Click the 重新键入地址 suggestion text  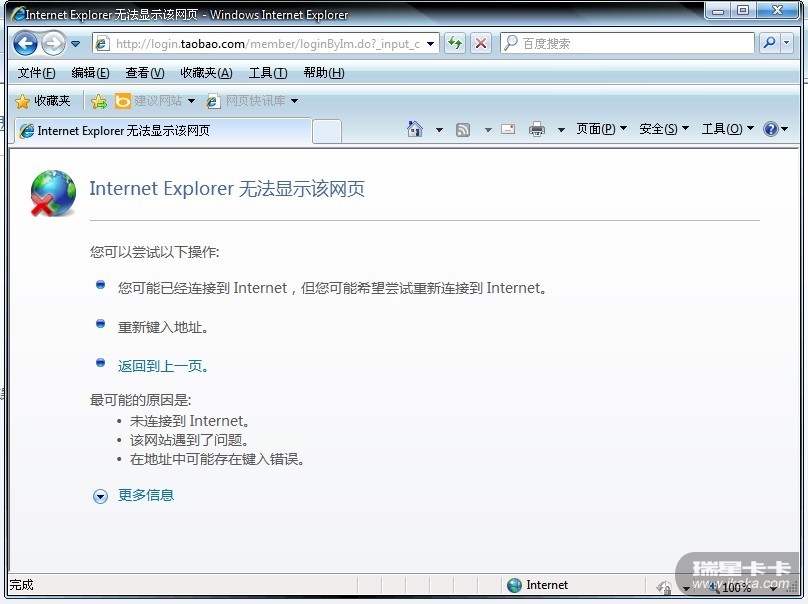tap(162, 327)
